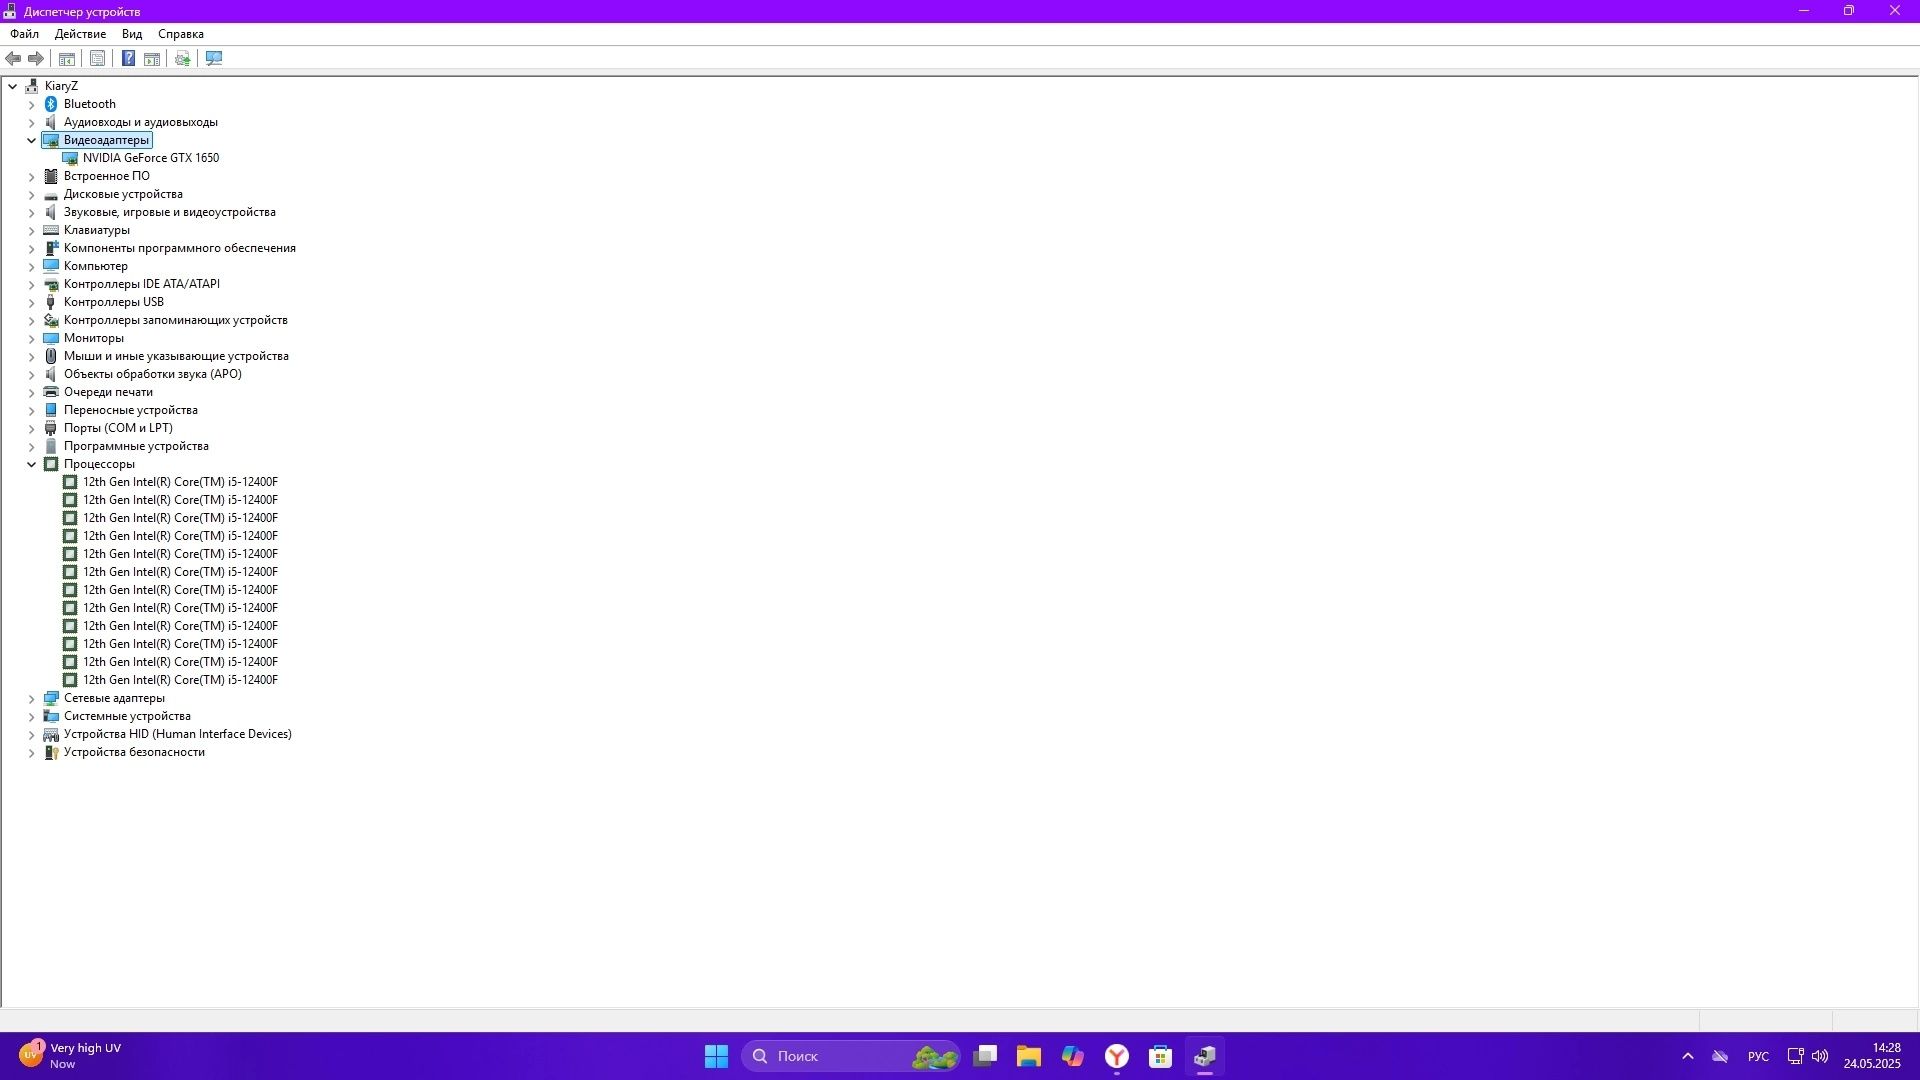Toggle the action pane toolbar icon

(152, 59)
